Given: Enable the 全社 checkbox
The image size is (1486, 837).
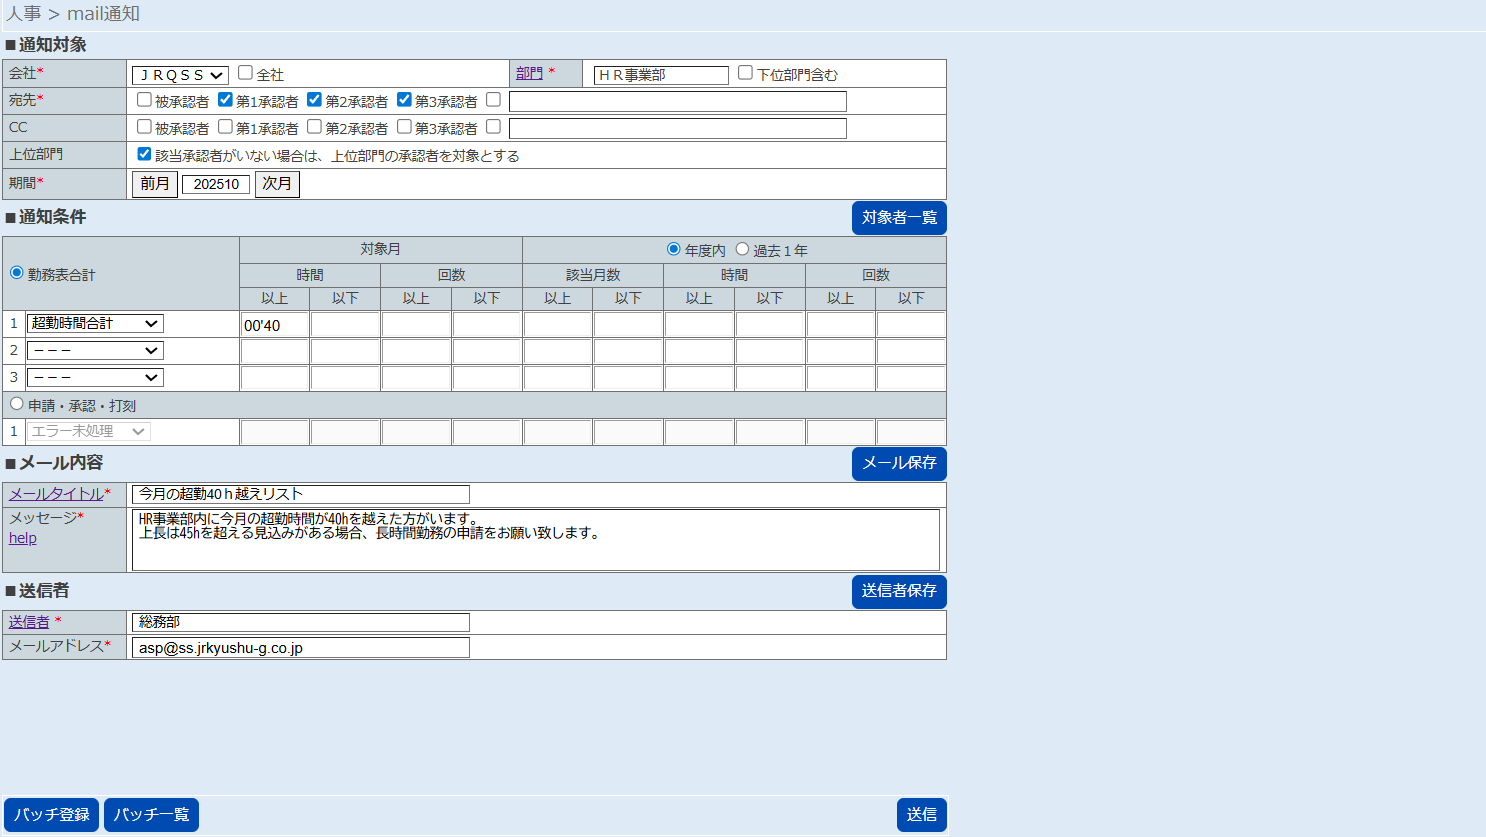Looking at the screenshot, I should (x=245, y=73).
